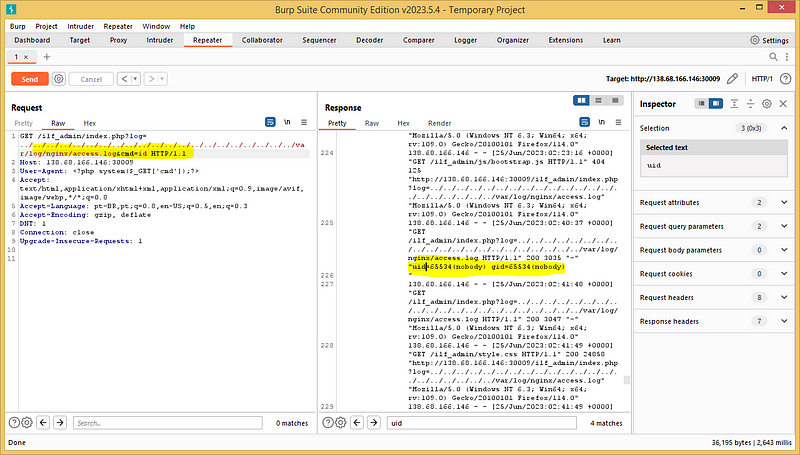The height and width of the screenshot is (455, 800).
Task: Open Burp Settings
Action: pyautogui.click(x=769, y=40)
